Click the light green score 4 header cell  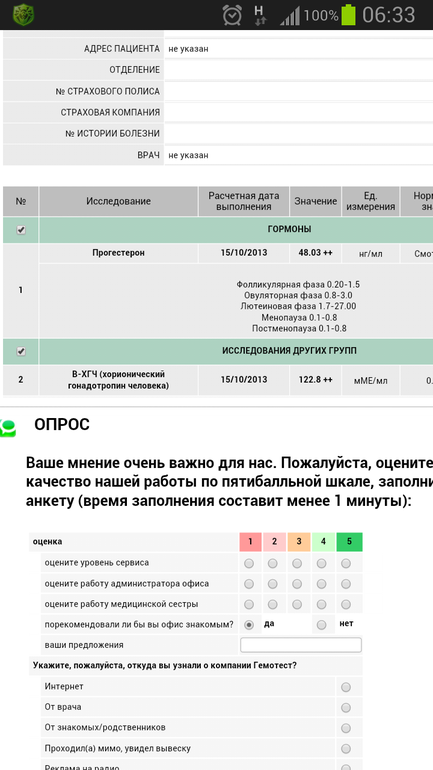[x=324, y=542]
